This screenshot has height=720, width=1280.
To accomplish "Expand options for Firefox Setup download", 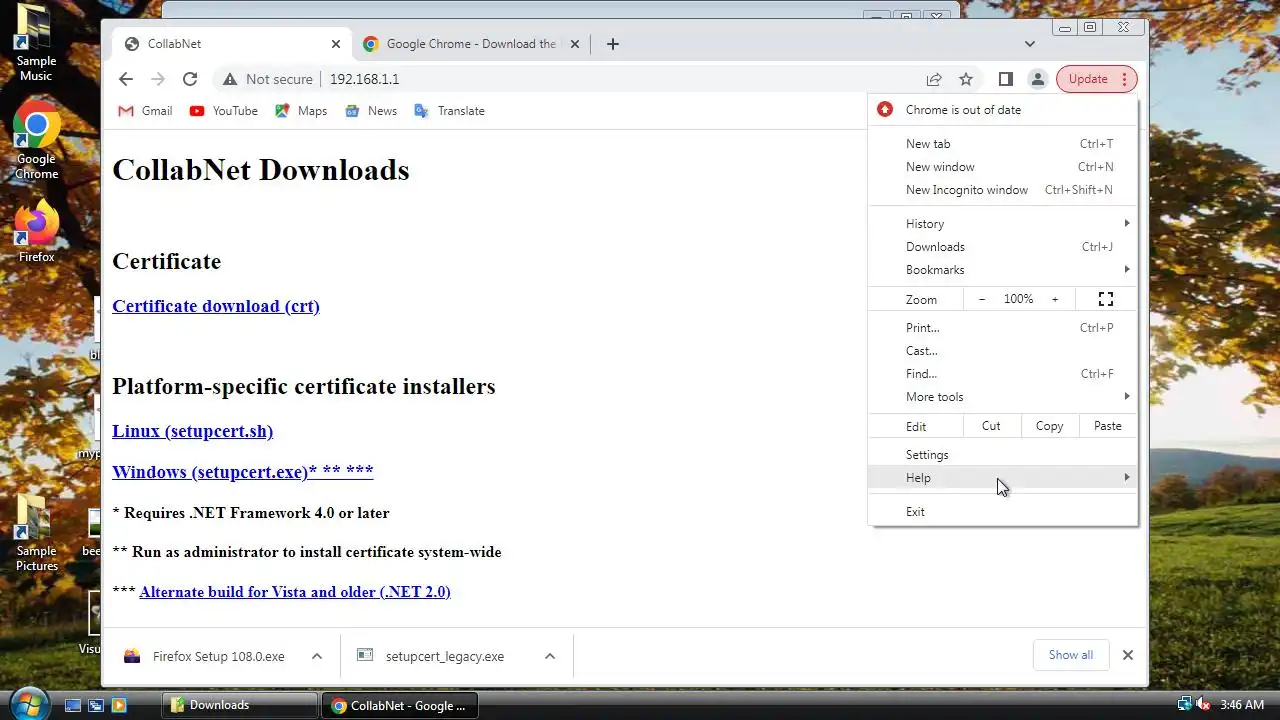I will point(317,656).
